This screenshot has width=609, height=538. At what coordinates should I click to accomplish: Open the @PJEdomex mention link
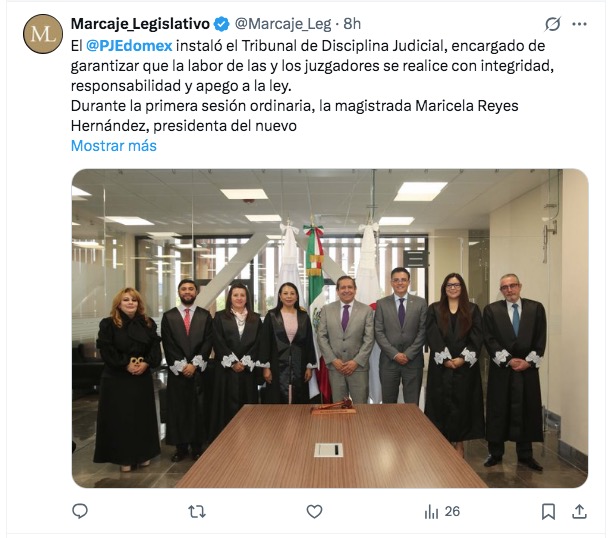pos(129,46)
